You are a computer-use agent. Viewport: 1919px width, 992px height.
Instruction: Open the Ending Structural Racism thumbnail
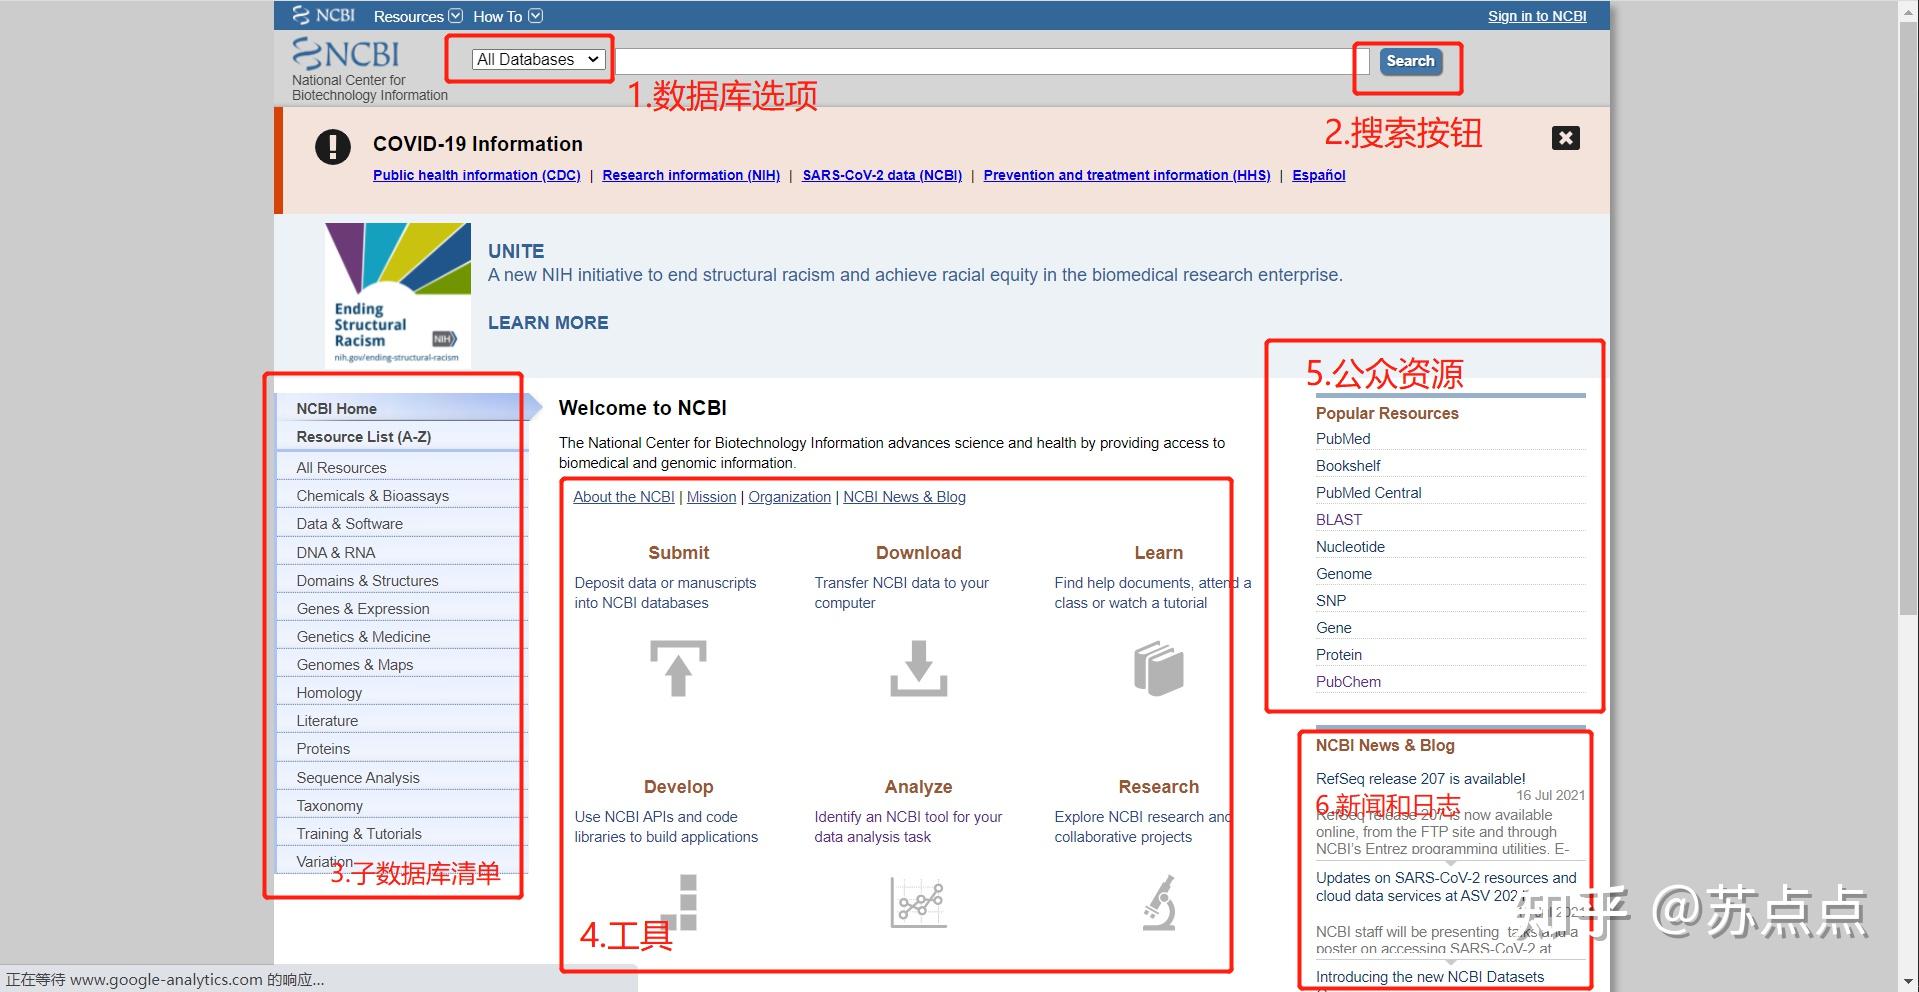click(x=397, y=294)
